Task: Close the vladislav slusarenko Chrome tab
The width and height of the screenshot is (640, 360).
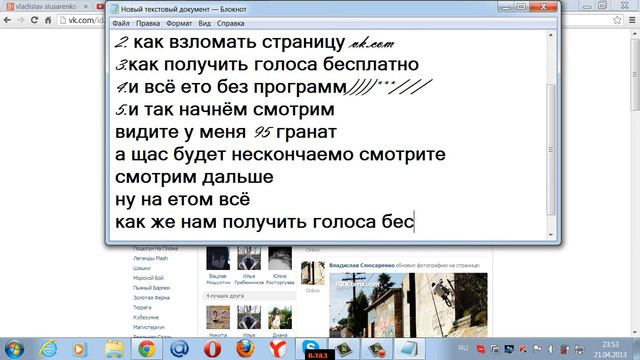Action: pyautogui.click(x=86, y=7)
